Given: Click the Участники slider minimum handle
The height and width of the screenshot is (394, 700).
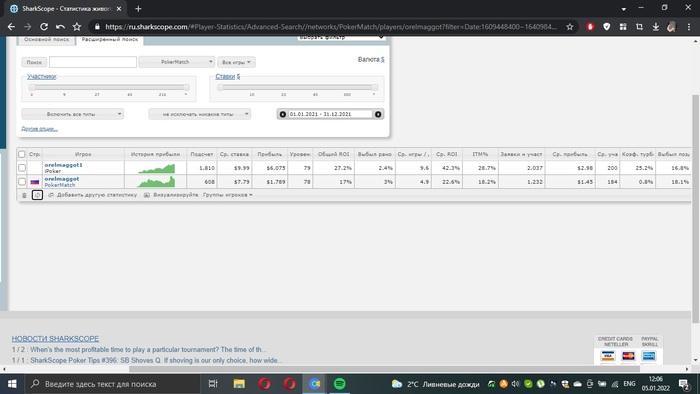Looking at the screenshot, I should [x=32, y=88].
